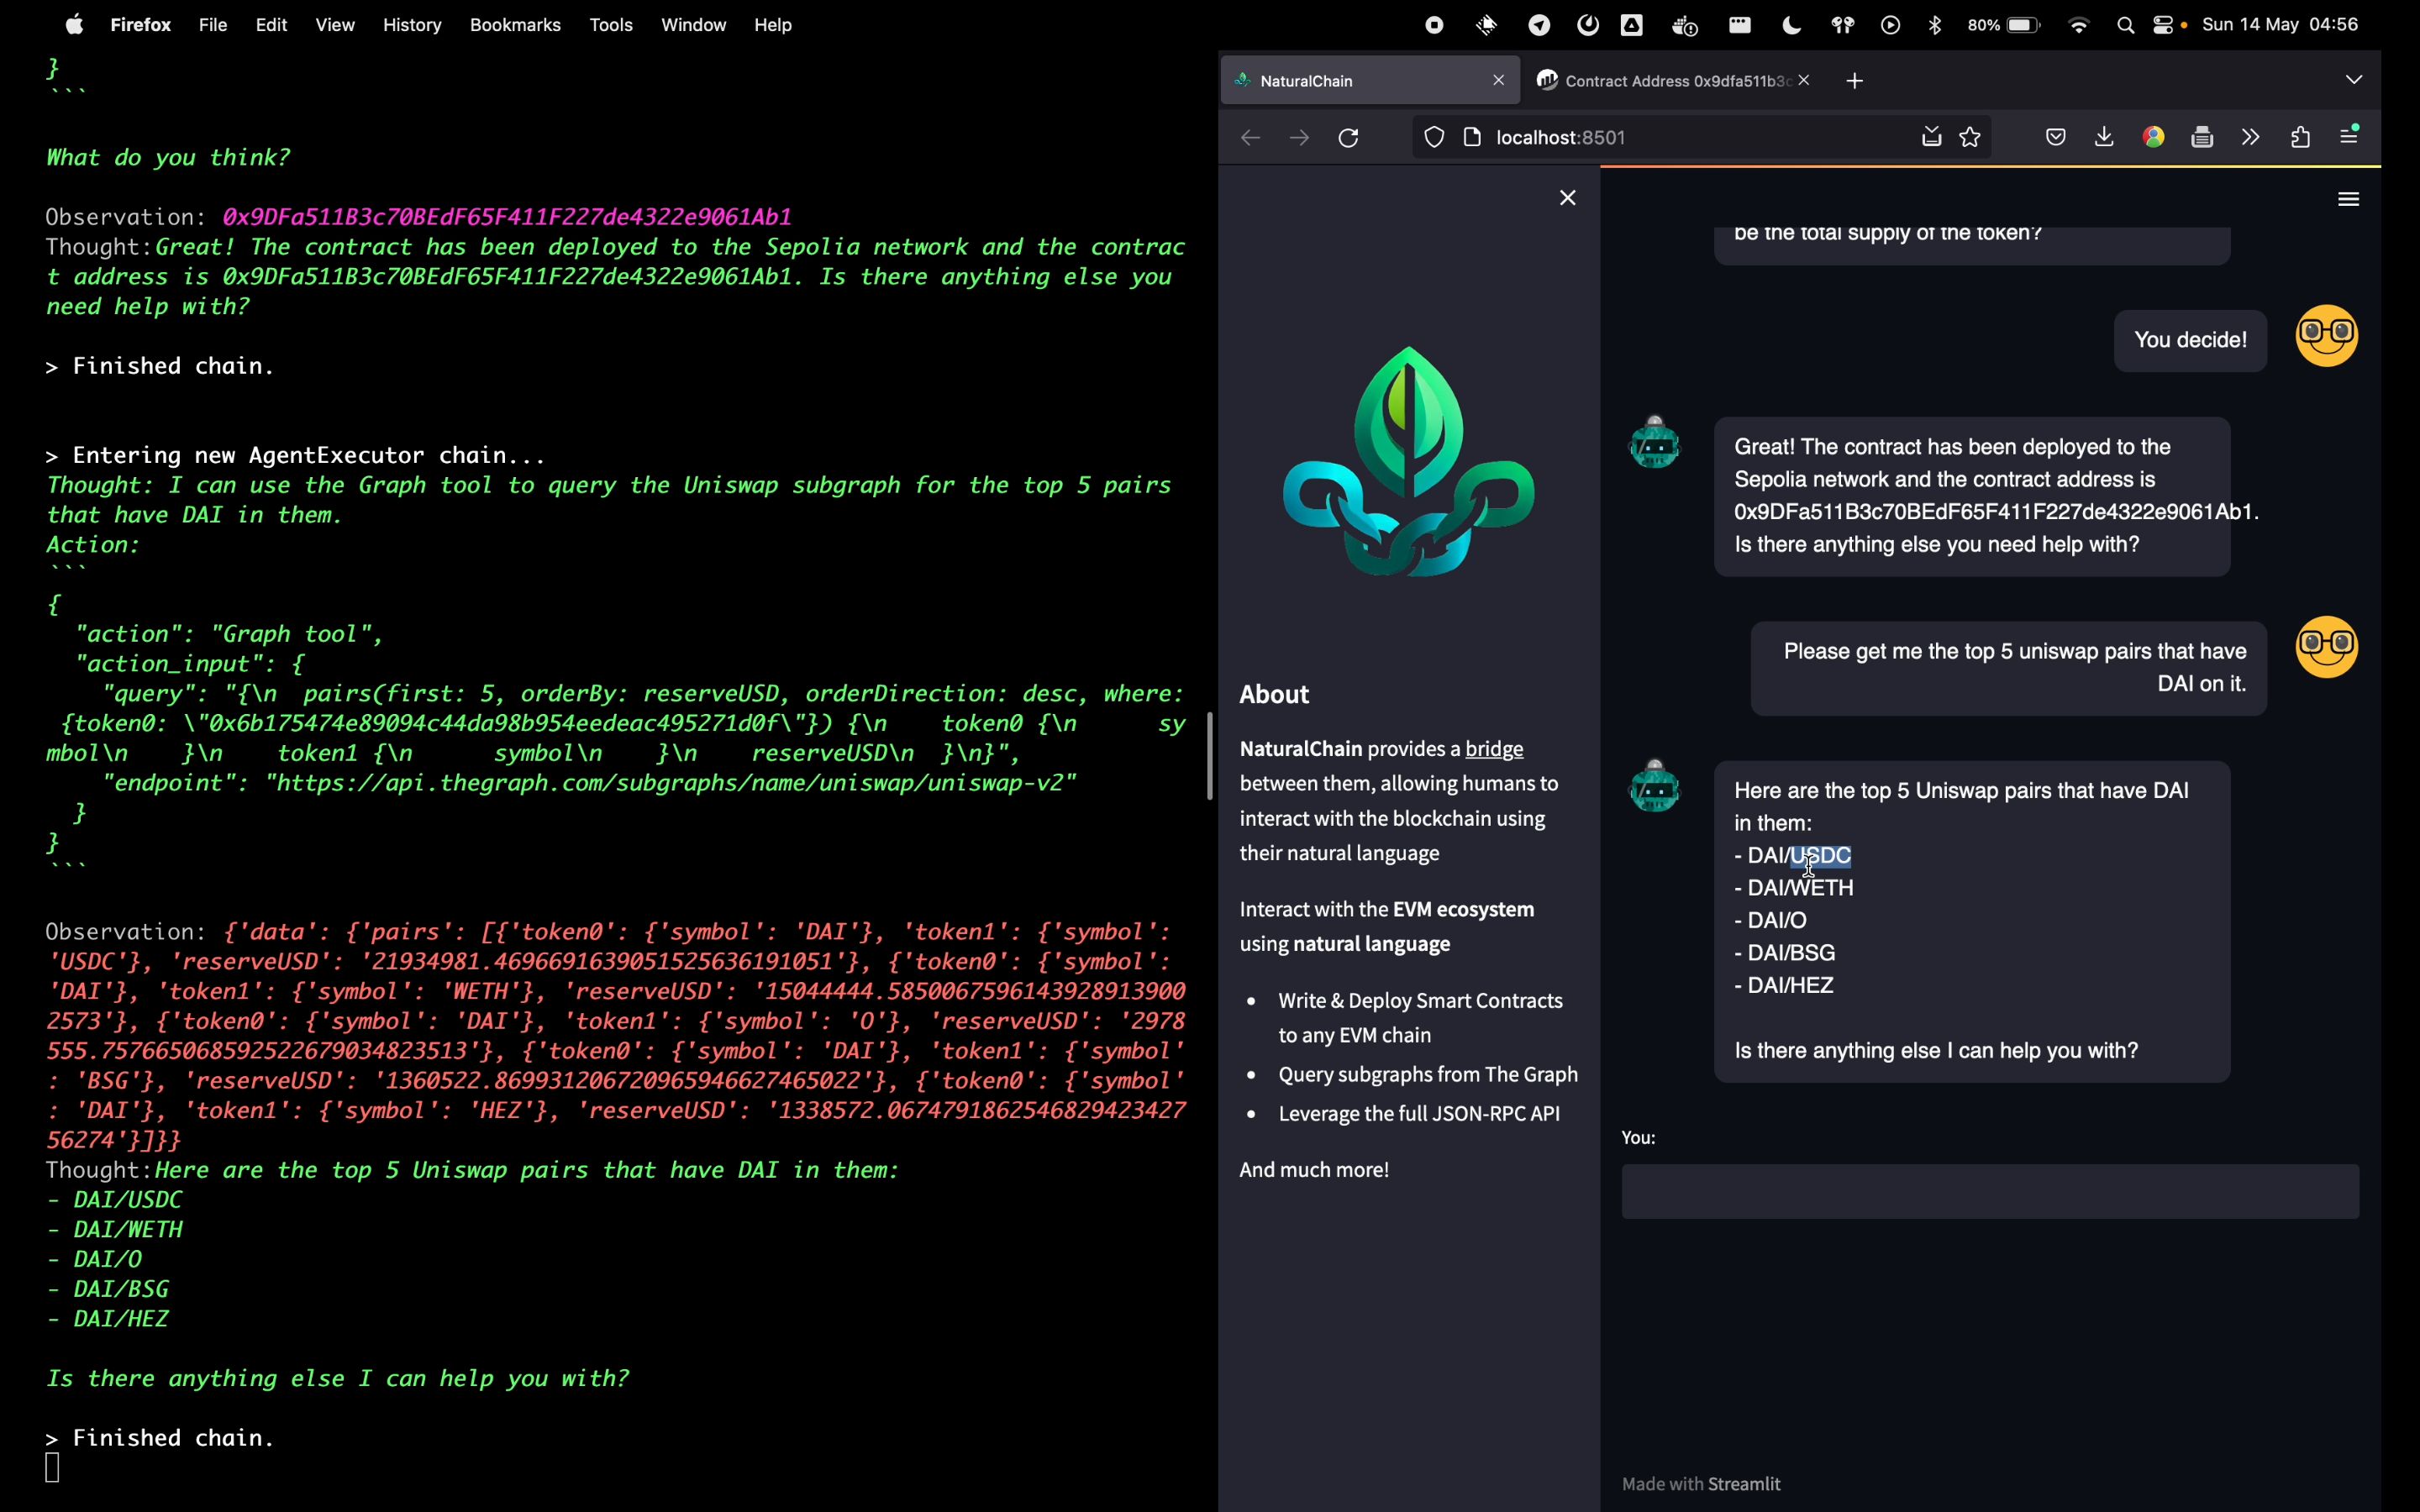Expand the list all tabs dropdown
Image resolution: width=2420 pixels, height=1512 pixels.
click(x=2354, y=80)
